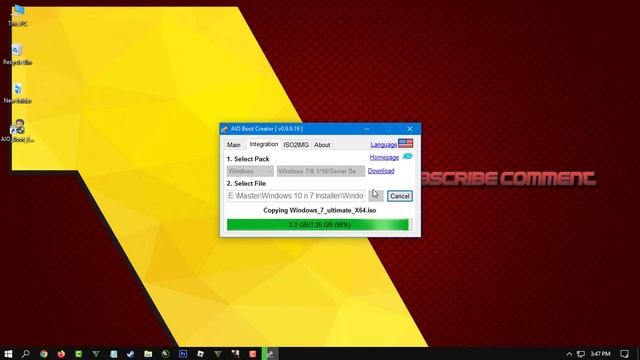Select the Integration tab
This screenshot has height=360, width=640.
click(264, 144)
